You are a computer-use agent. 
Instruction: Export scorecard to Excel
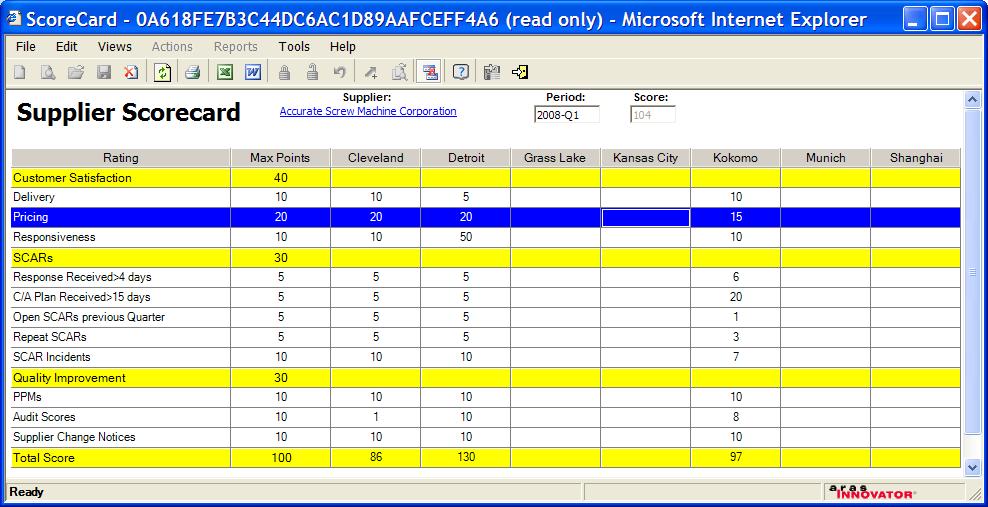click(x=225, y=72)
